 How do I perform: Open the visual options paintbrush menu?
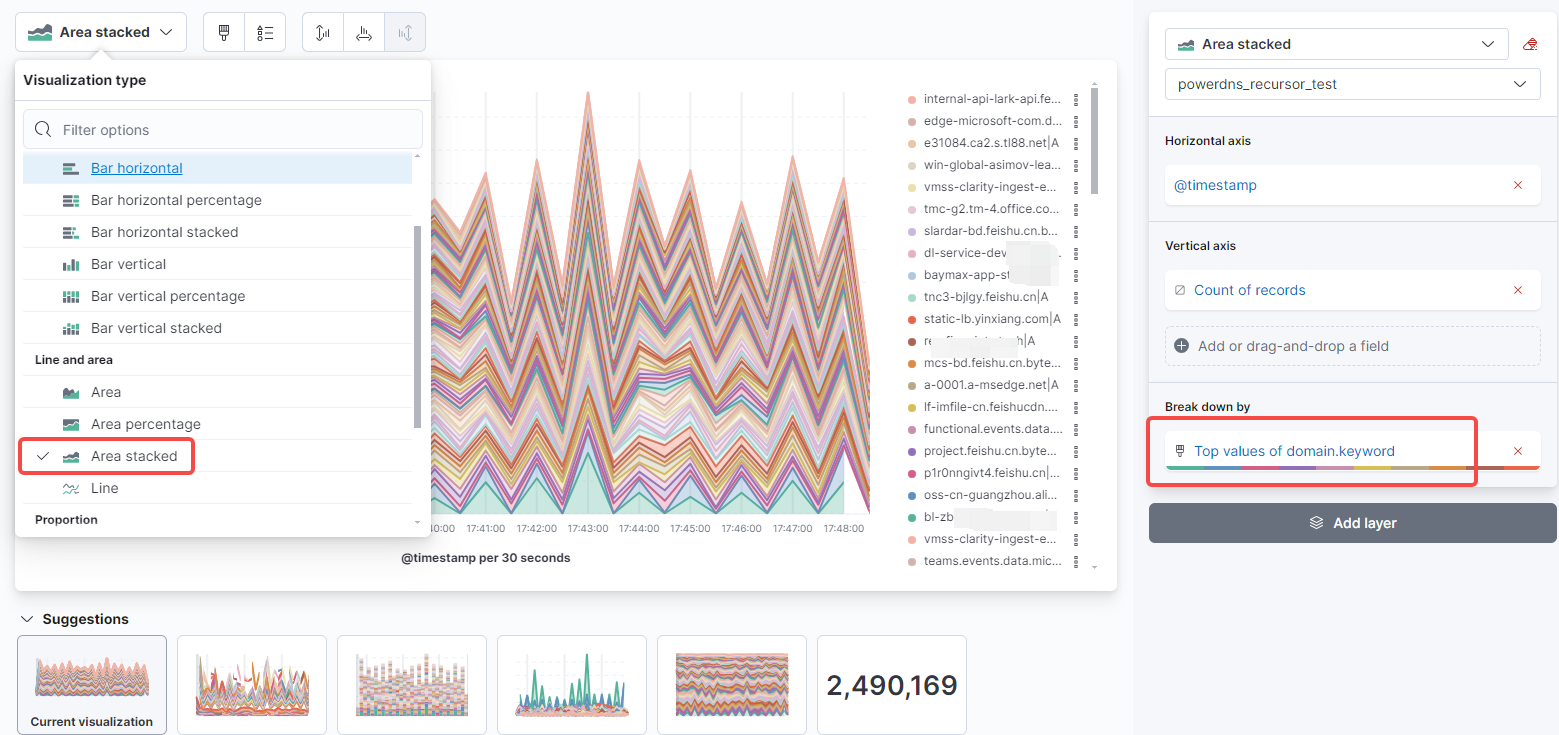click(x=224, y=32)
